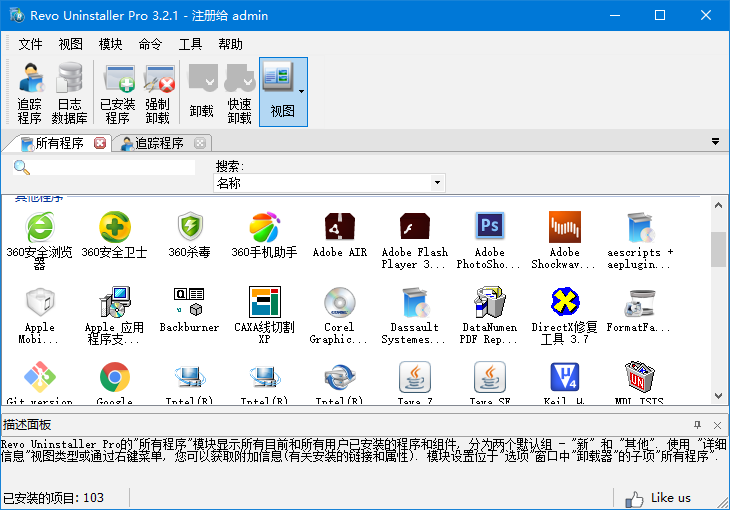Open the 追踪程序 toolbar module

click(30, 93)
